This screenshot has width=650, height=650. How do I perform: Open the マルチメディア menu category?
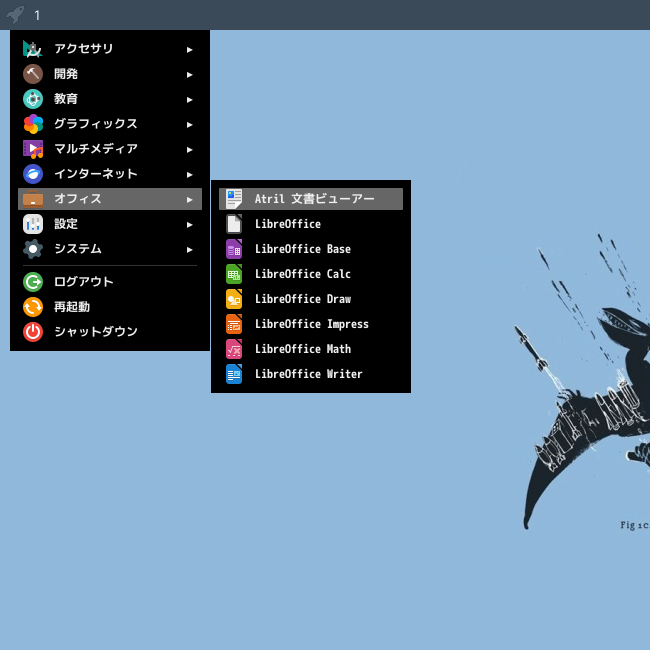(x=110, y=149)
